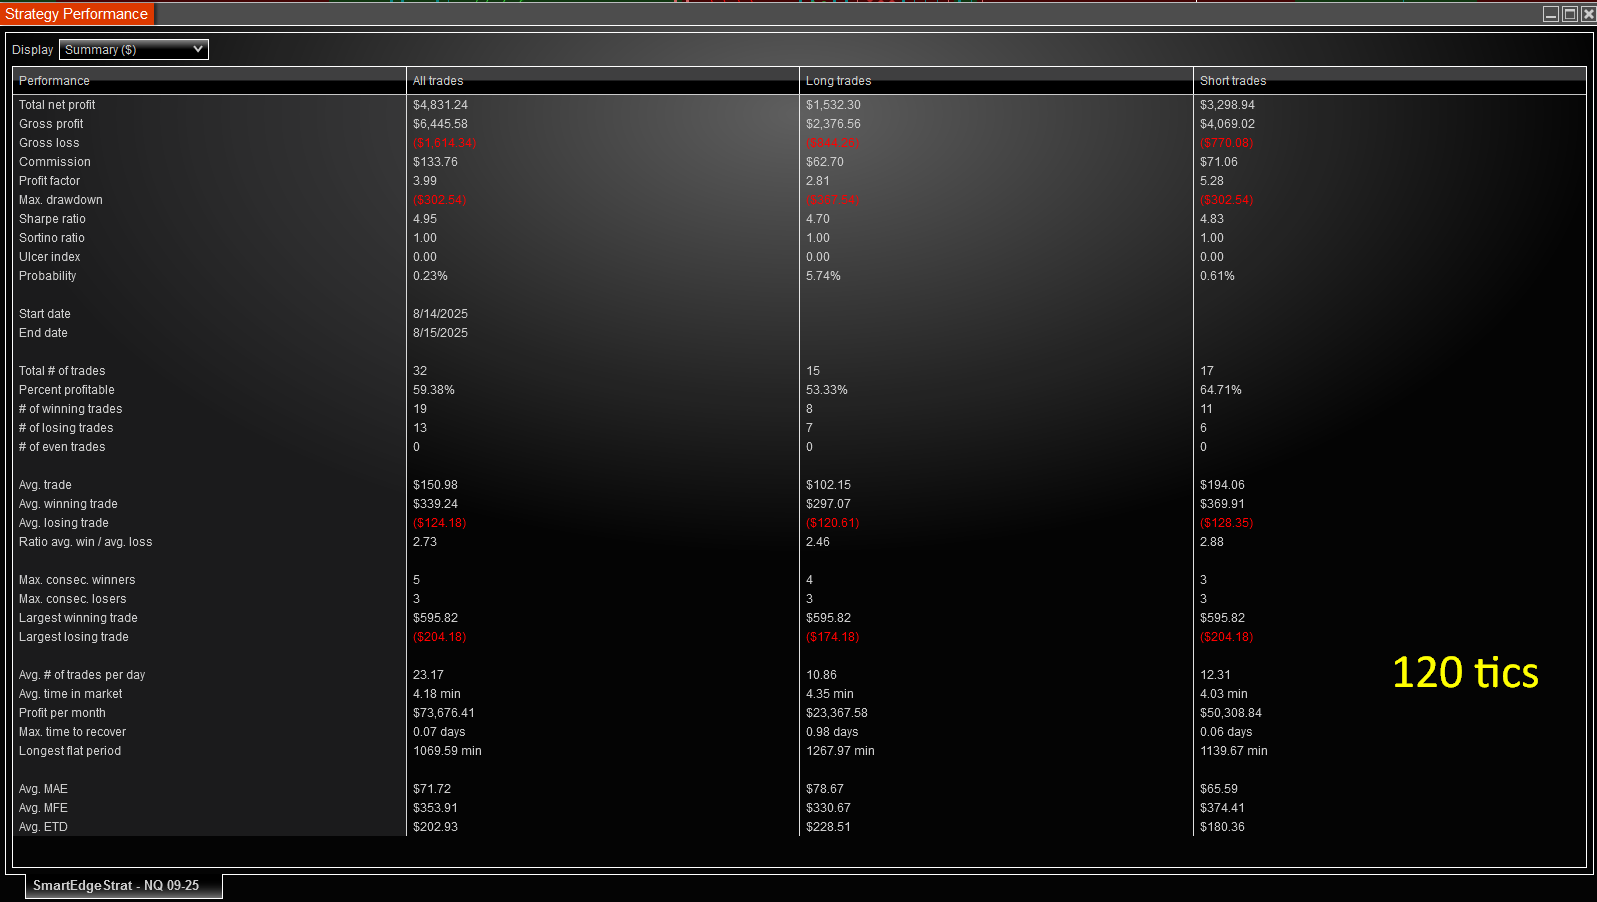The image size is (1597, 902).
Task: Open the Display Summary ($) dropdown
Action: (x=134, y=50)
